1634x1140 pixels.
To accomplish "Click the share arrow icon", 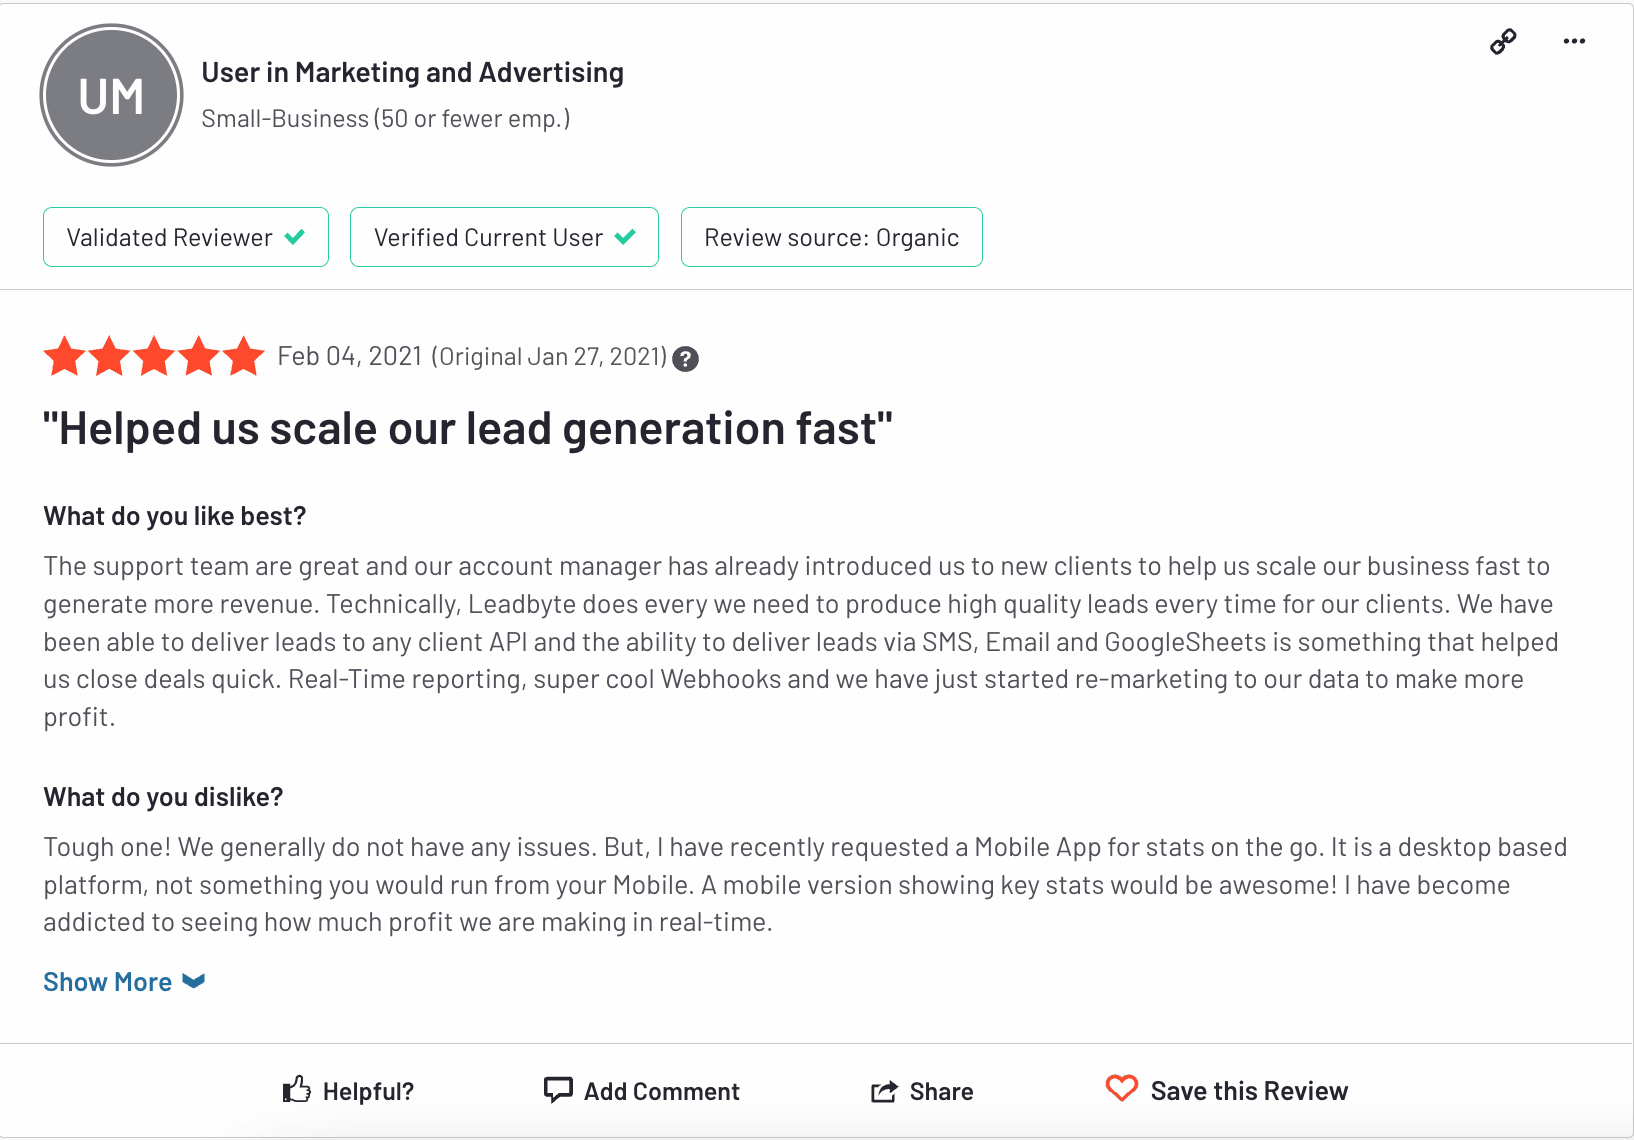I will tap(884, 1091).
